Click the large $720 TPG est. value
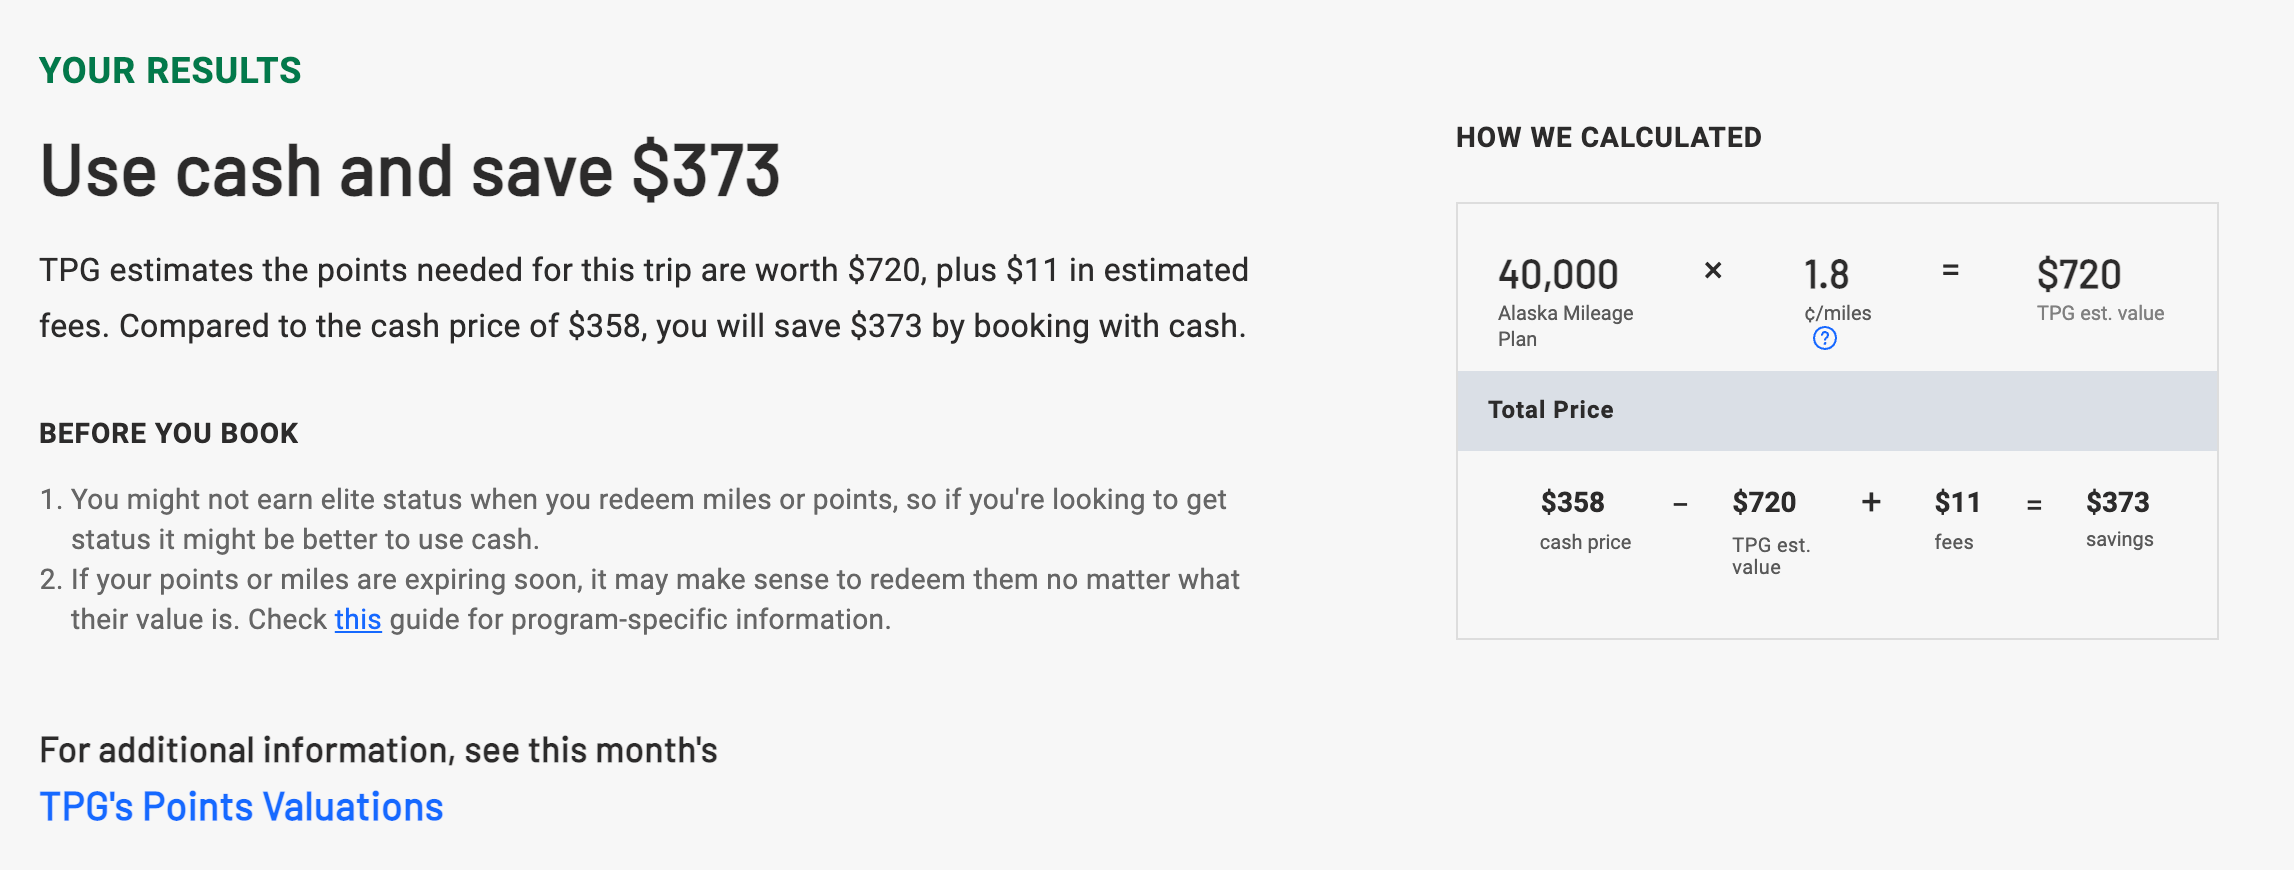The image size is (2294, 870). coord(2078,275)
